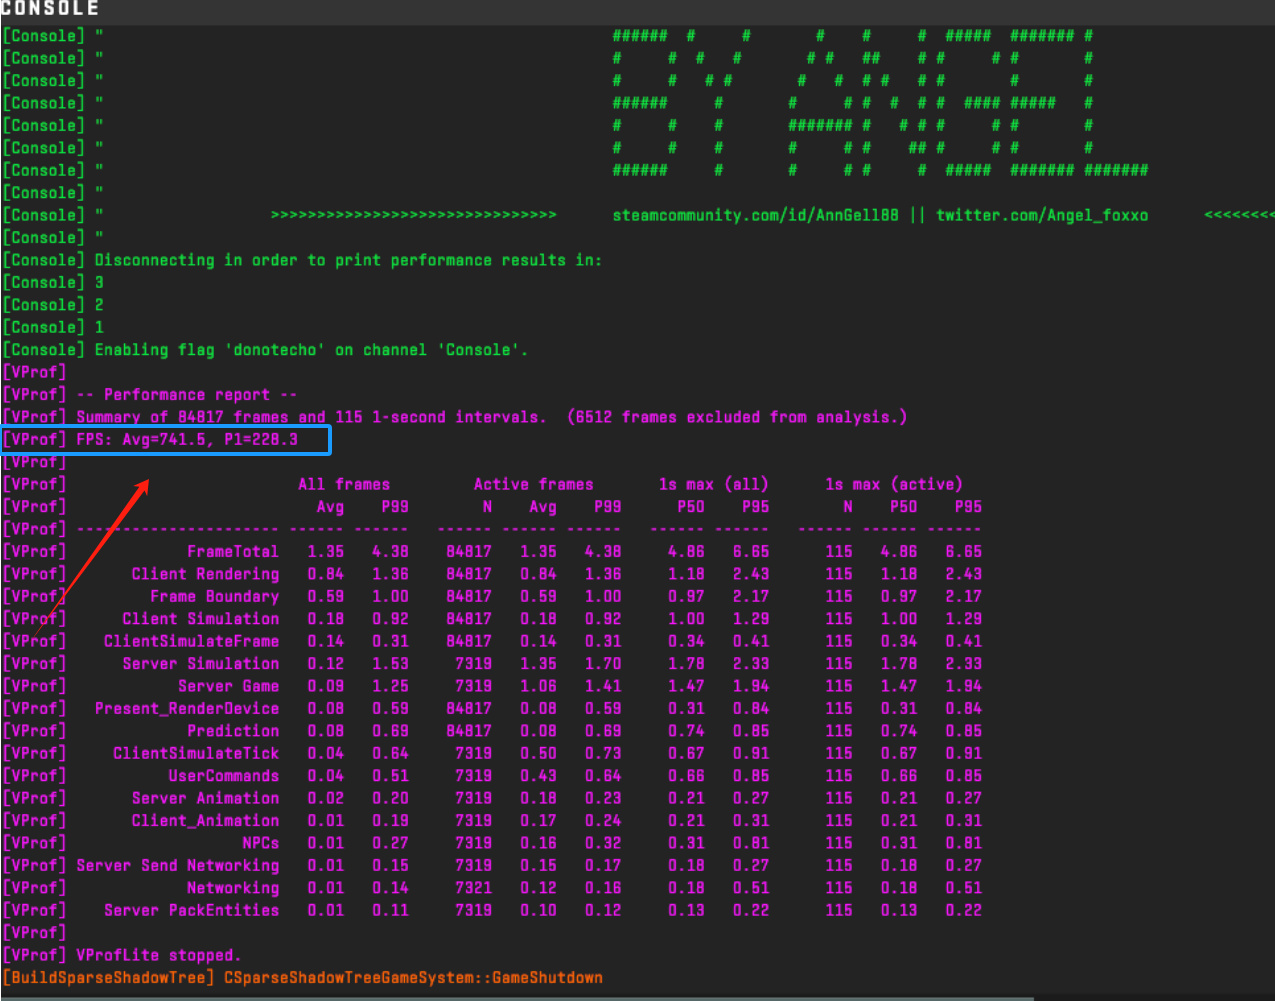This screenshot has width=1275, height=1001.
Task: Select the steamcommunity.com/id/AnnGell88 address
Action: click(756, 216)
